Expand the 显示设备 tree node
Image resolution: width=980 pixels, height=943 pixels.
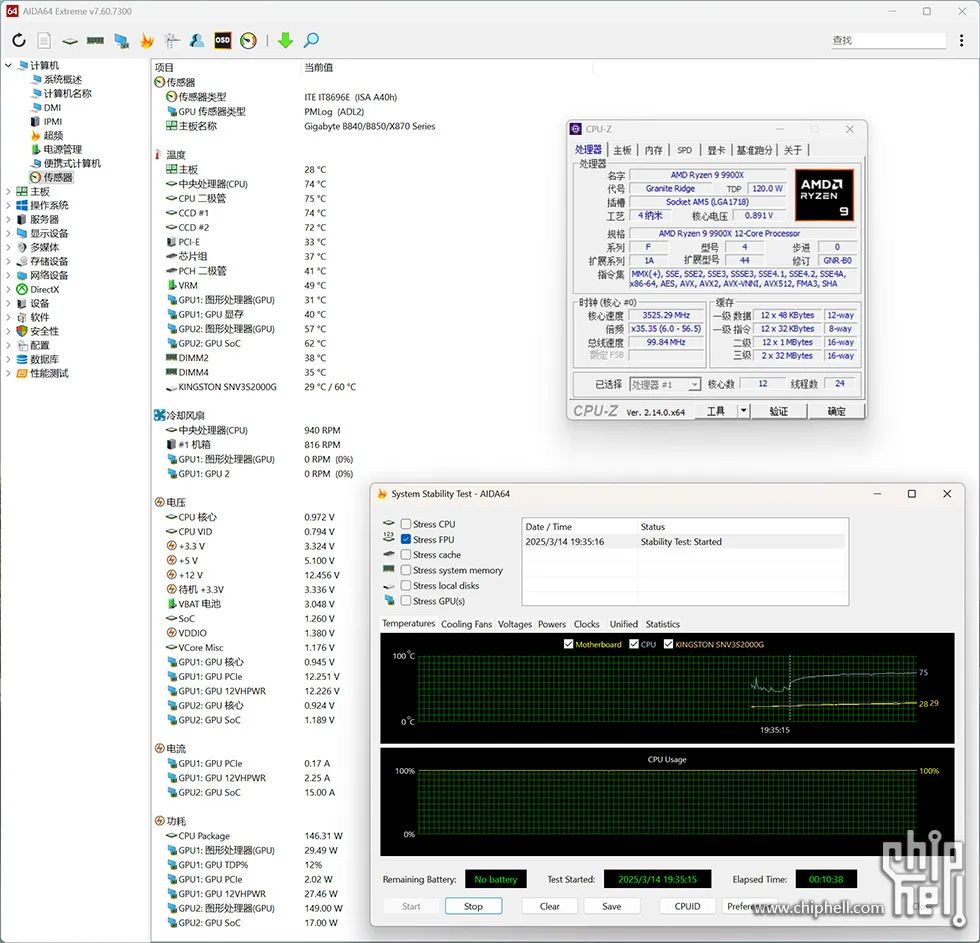pyautogui.click(x=8, y=233)
